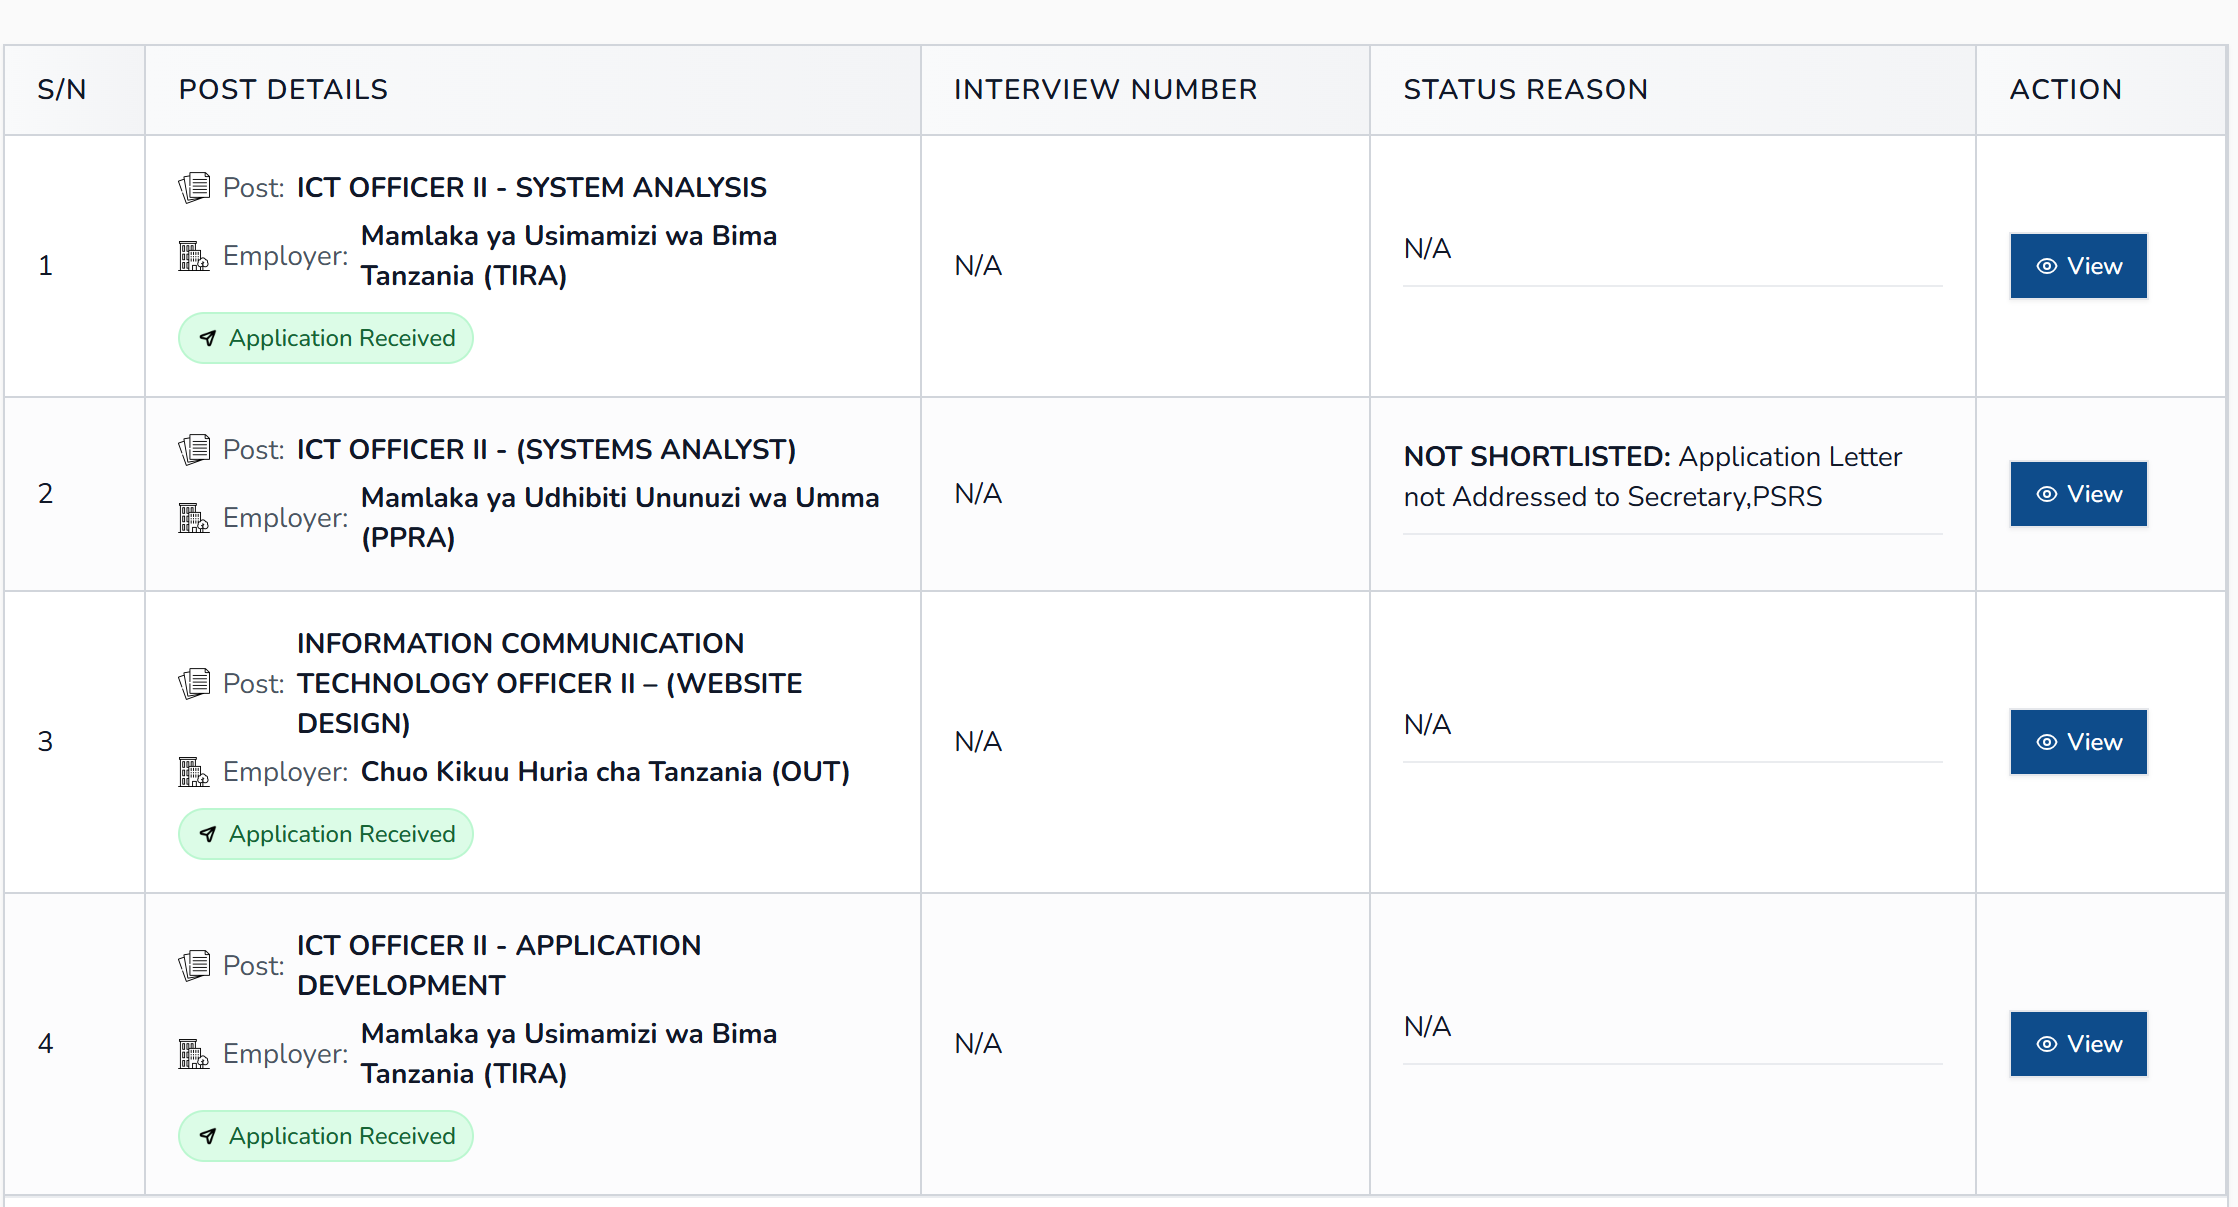Click post document icon in row 1

pos(194,187)
